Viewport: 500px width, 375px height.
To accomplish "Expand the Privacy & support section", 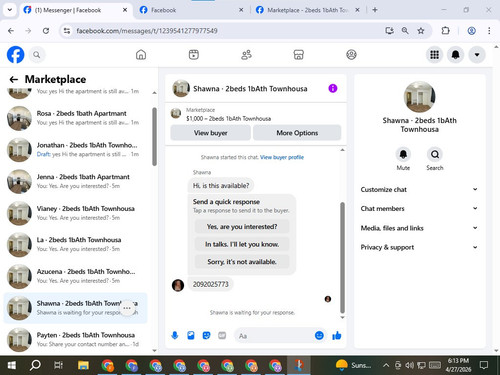I will (x=419, y=247).
